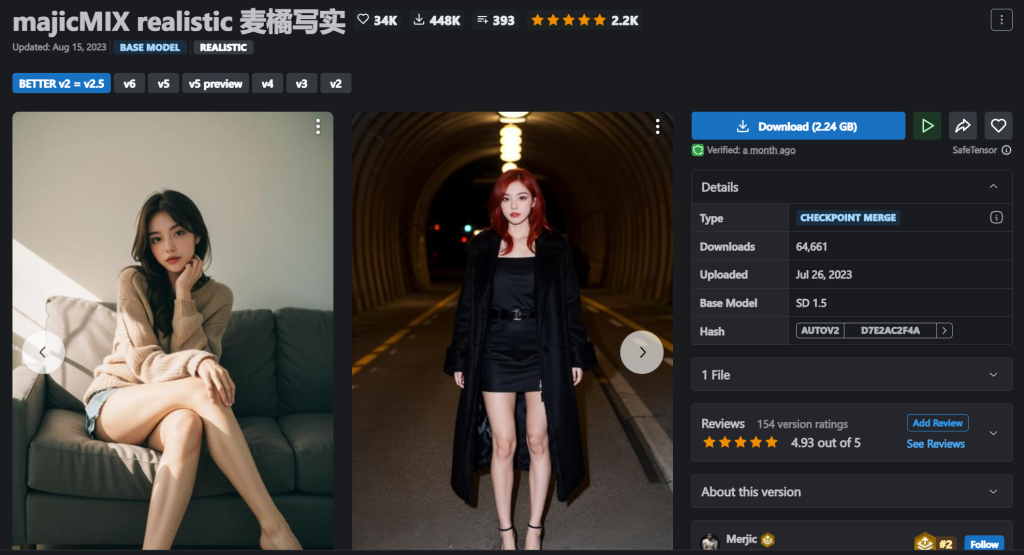The width and height of the screenshot is (1024, 555).
Task: Click the info icon next to Checkpoint Merge
Action: (x=996, y=218)
